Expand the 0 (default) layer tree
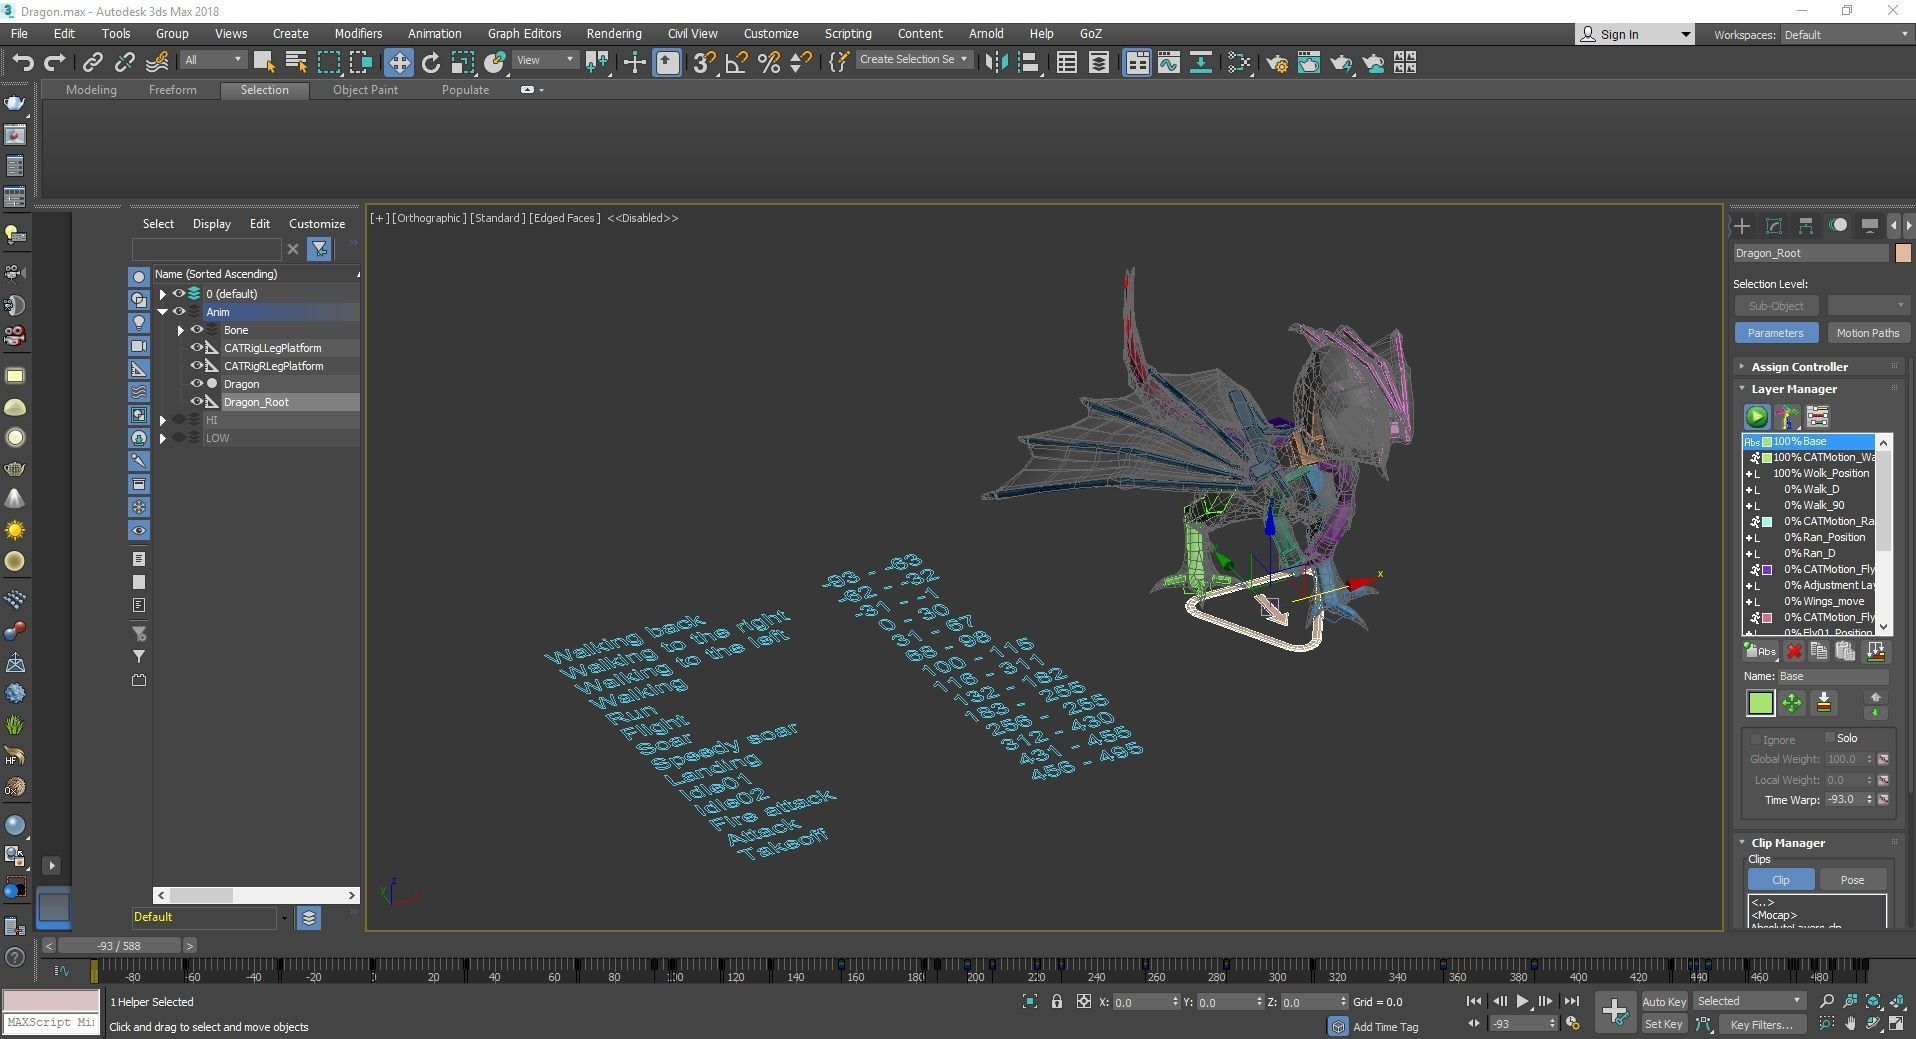The height and width of the screenshot is (1039, 1916). point(163,294)
